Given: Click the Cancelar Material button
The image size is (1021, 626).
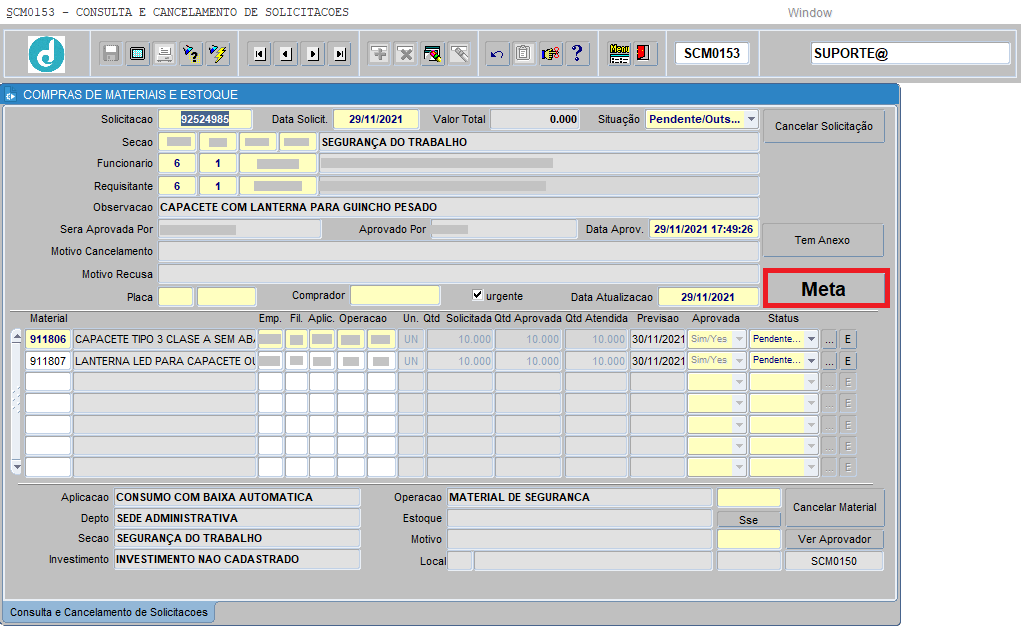Looking at the screenshot, I should 835,507.
